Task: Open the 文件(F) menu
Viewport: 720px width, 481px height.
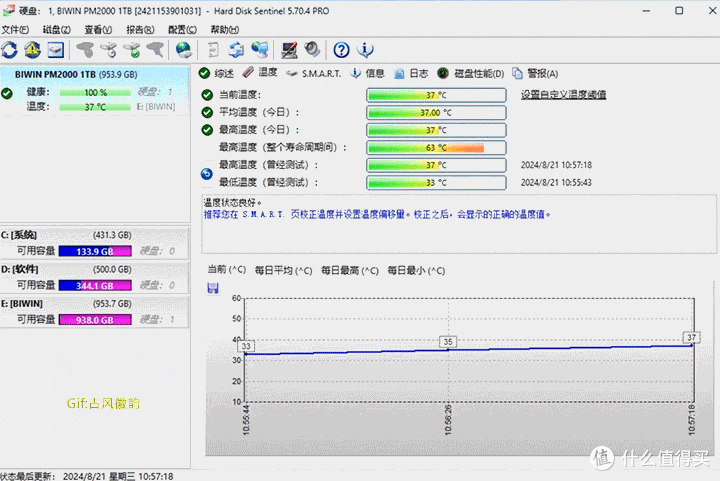Action: click(15, 29)
